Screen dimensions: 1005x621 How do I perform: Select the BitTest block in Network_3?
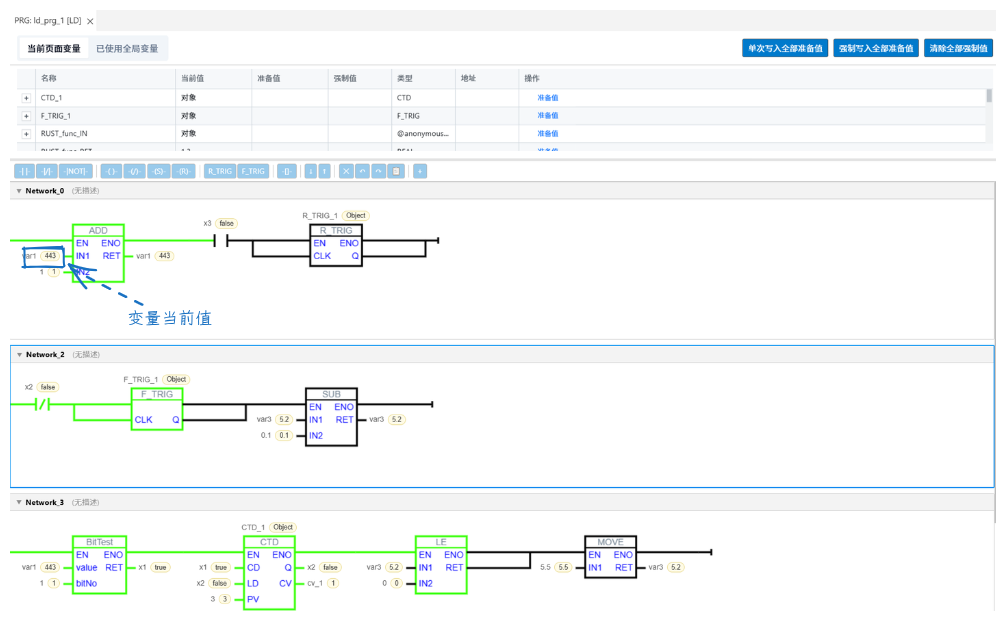[99, 565]
